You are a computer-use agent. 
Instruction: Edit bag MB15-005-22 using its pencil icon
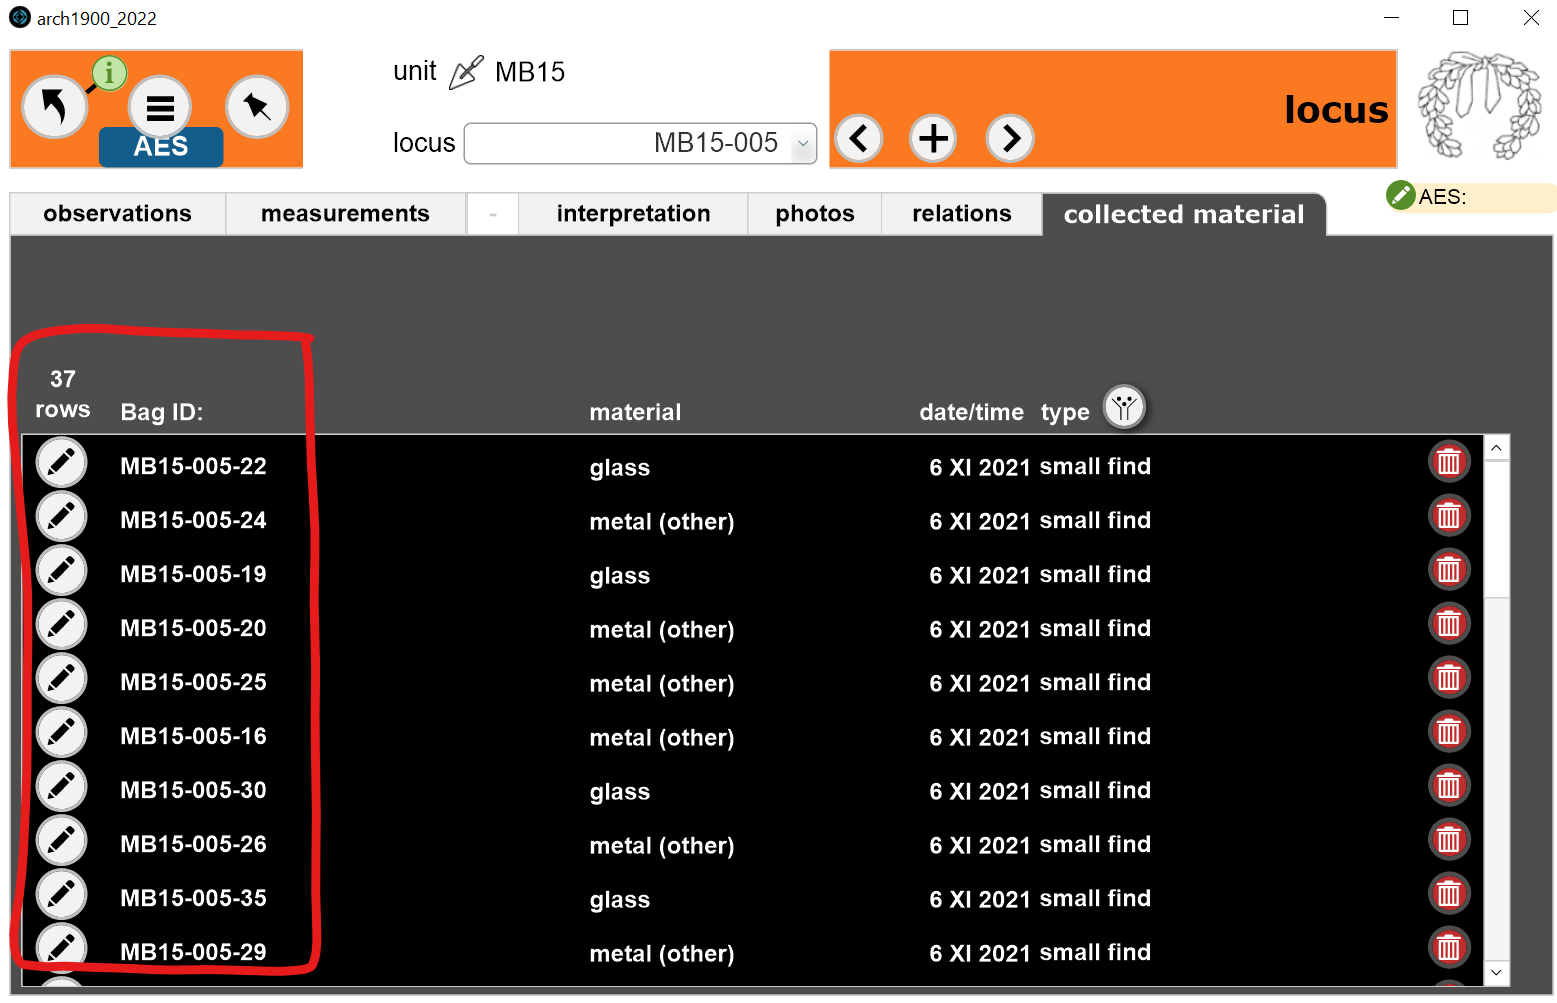tap(61, 462)
